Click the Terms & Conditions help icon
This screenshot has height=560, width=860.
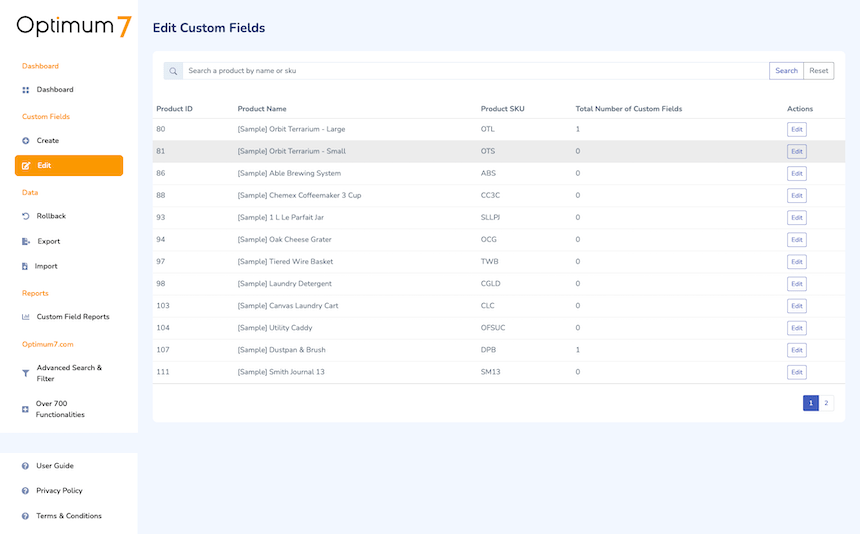25,516
